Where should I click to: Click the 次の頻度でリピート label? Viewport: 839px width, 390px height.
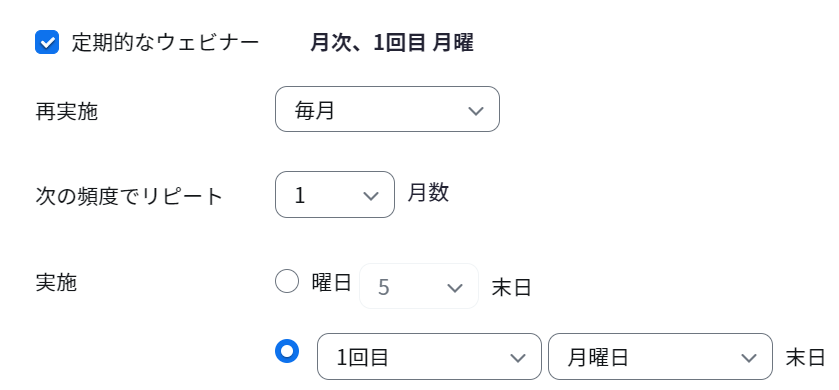[129, 197]
